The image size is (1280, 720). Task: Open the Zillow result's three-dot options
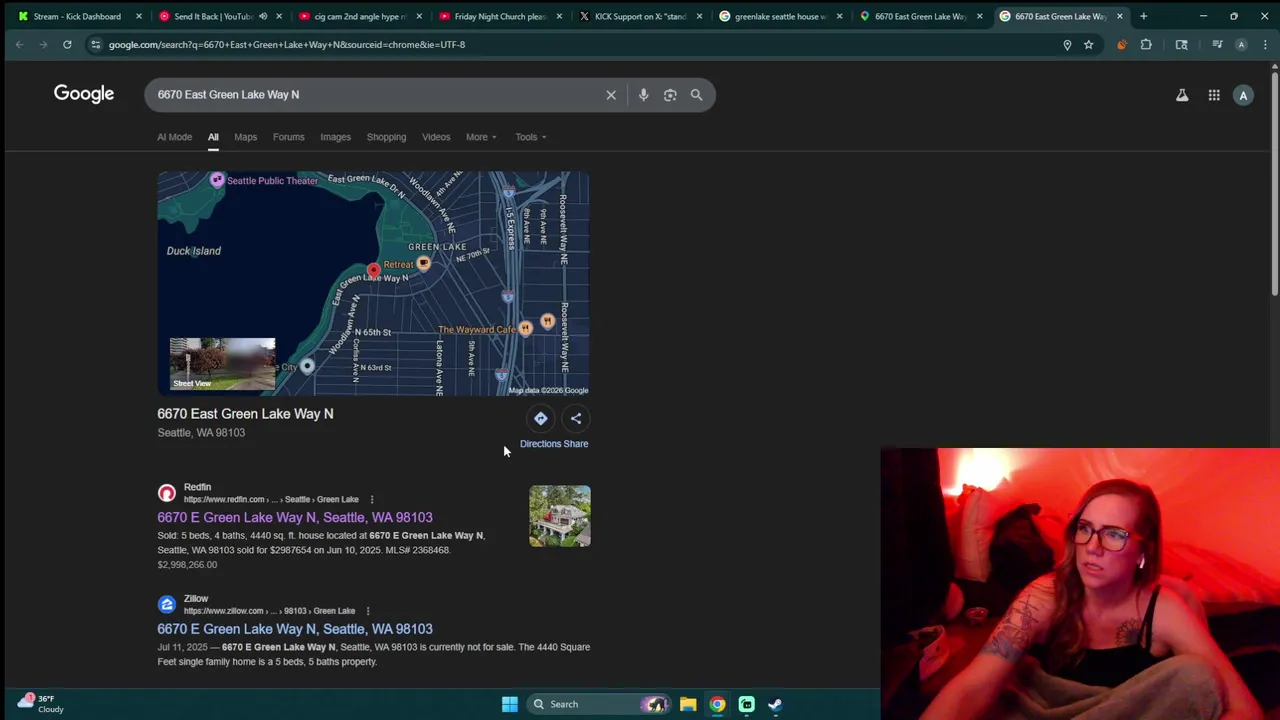coord(367,611)
